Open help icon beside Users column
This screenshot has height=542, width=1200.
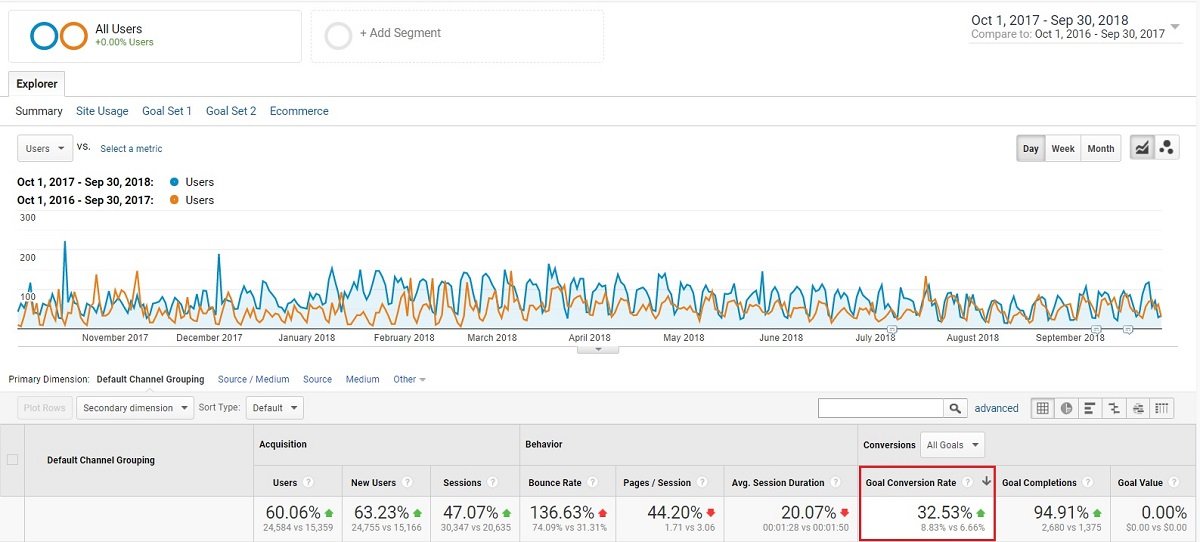coord(307,483)
